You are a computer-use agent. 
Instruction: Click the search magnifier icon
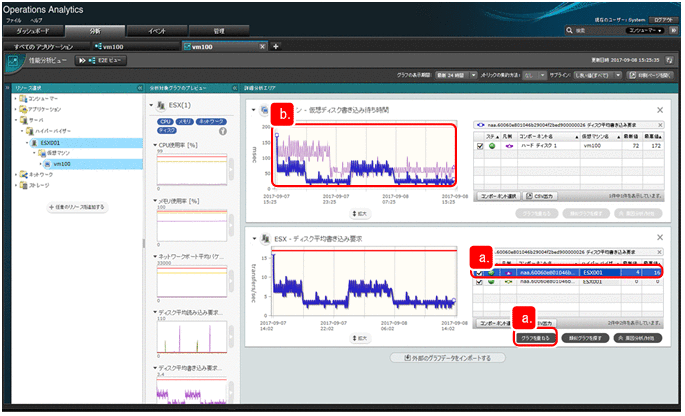click(567, 31)
